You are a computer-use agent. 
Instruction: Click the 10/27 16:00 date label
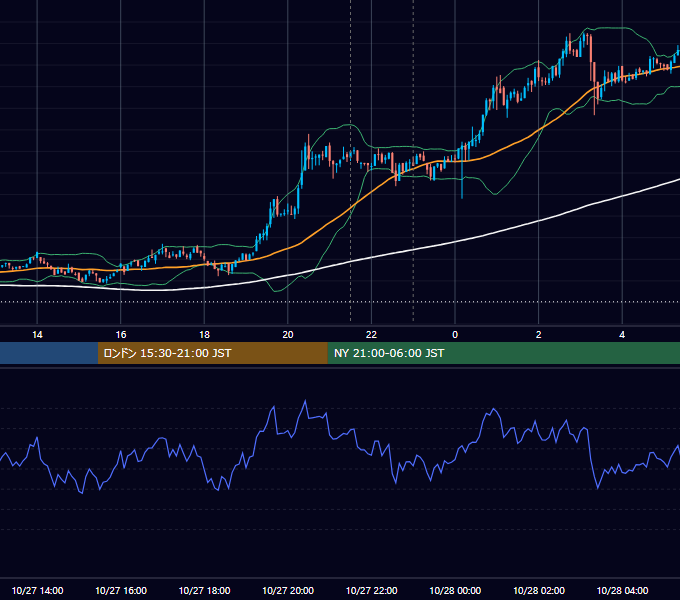(121, 590)
